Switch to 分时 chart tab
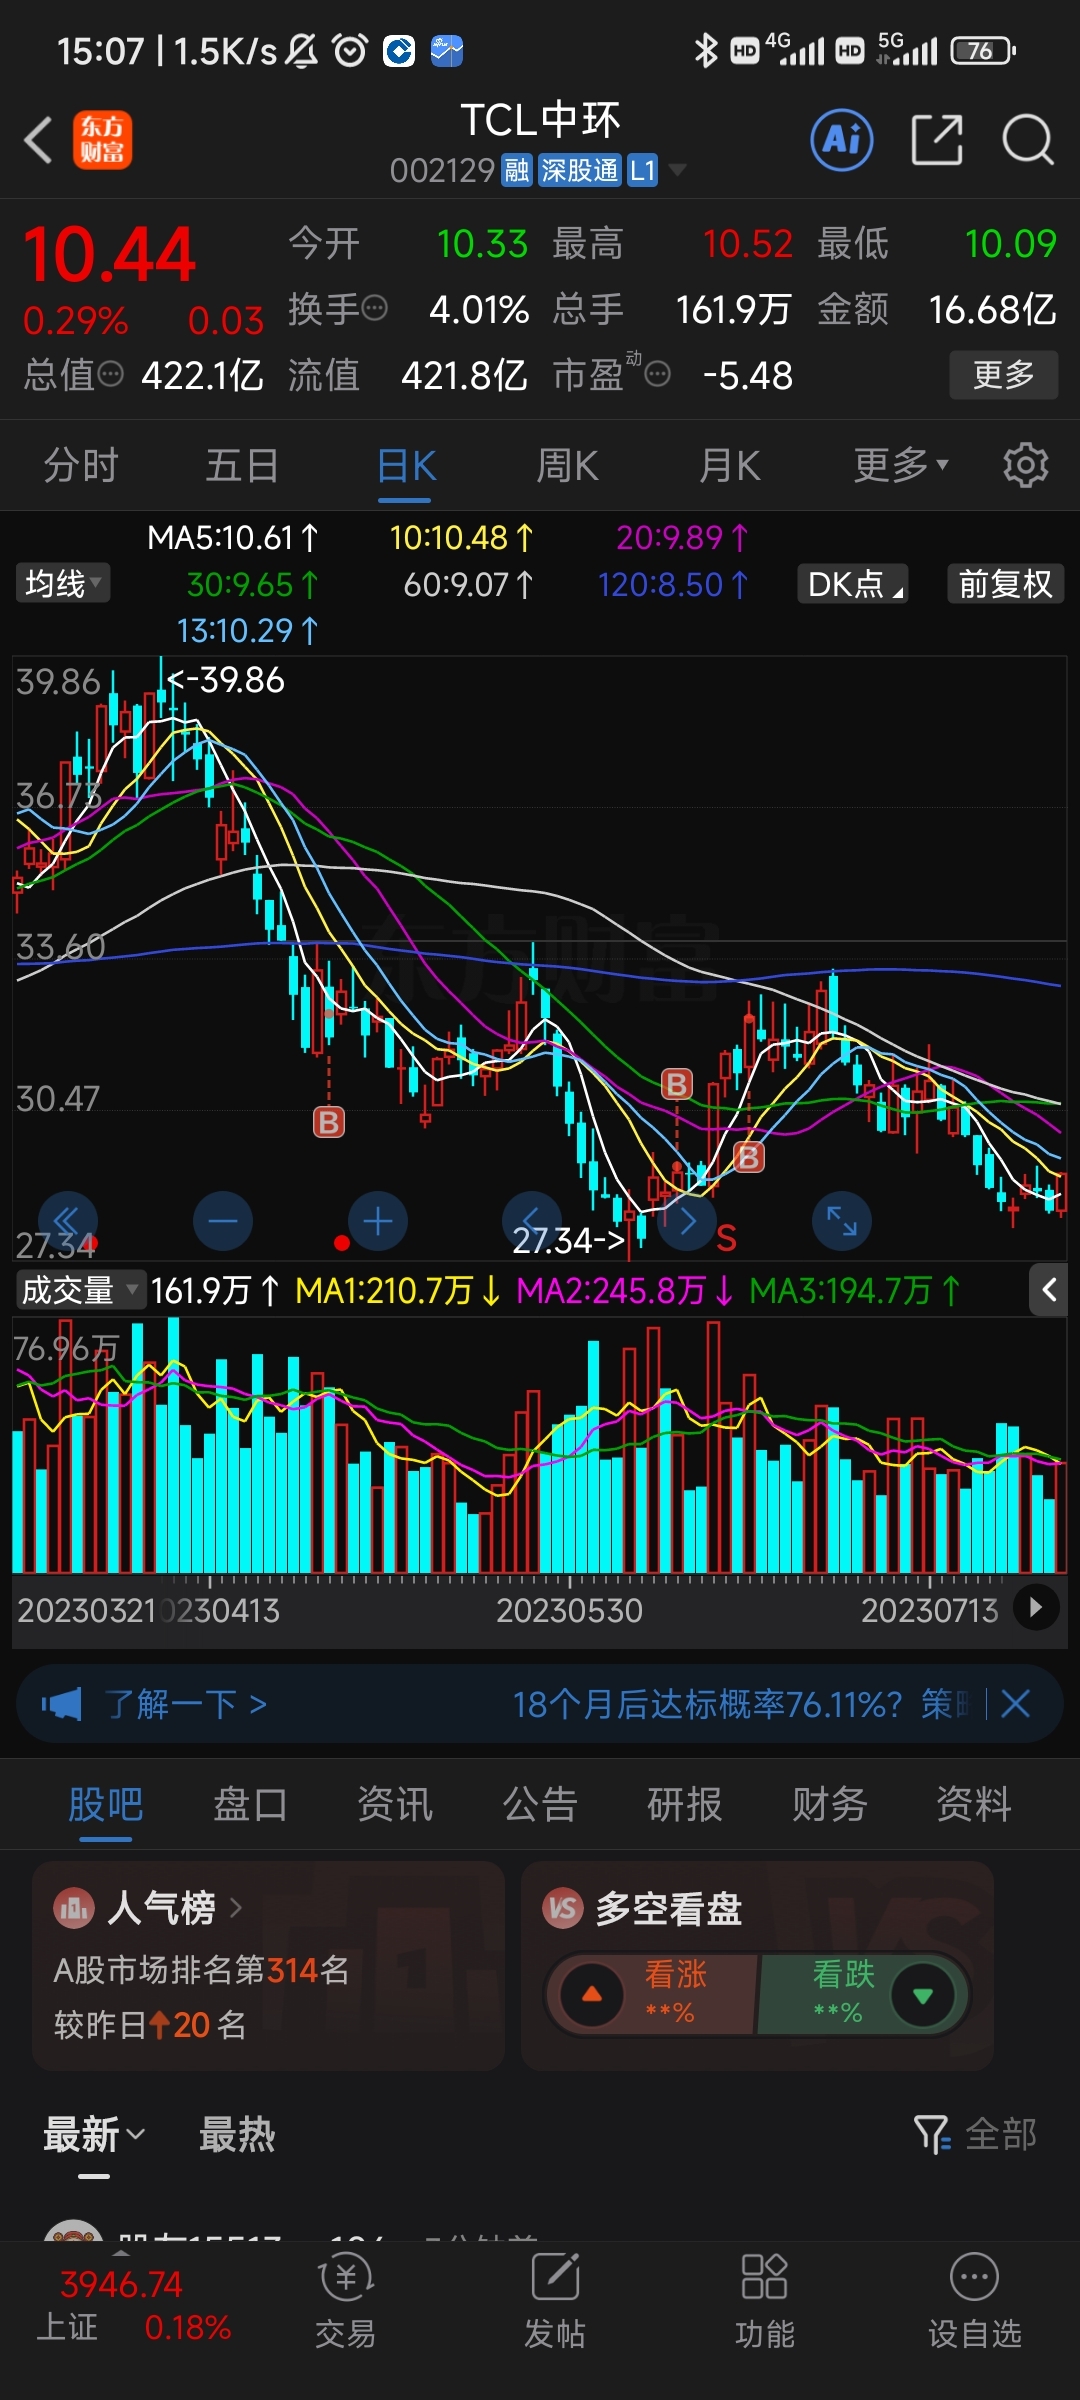The image size is (1080, 2400). pyautogui.click(x=81, y=466)
